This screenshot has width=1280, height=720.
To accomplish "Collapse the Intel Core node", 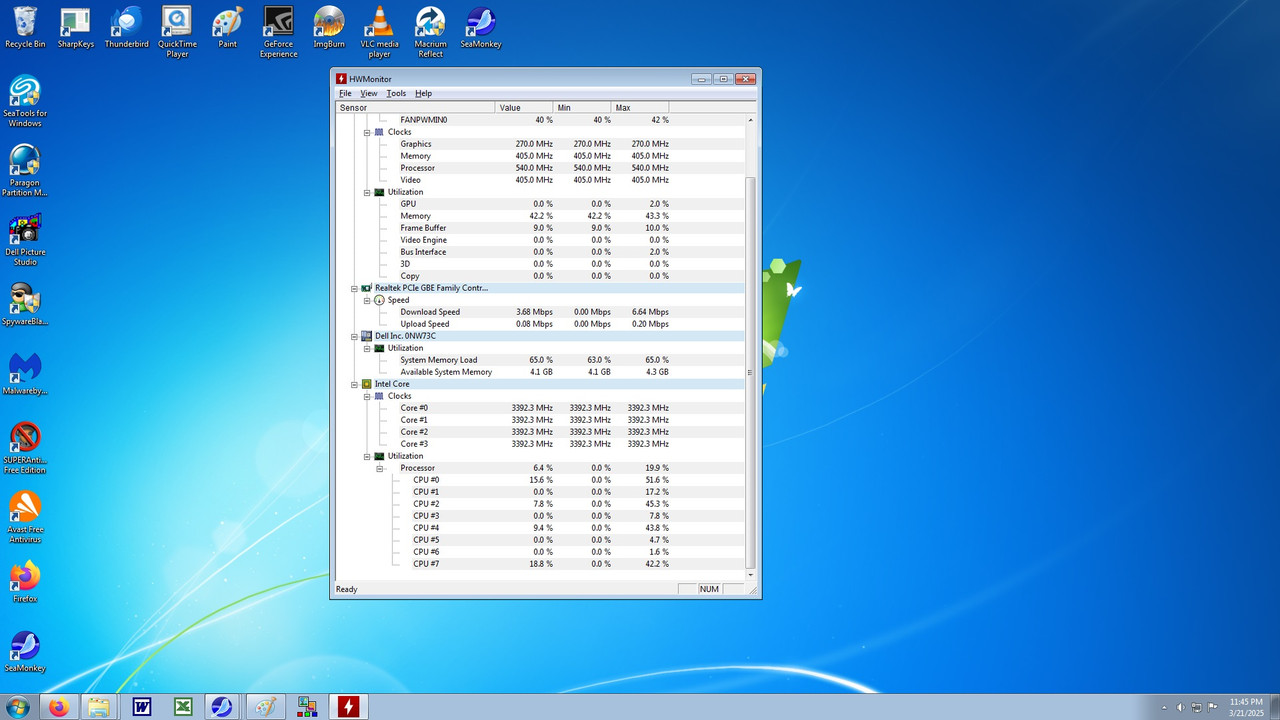I will (354, 384).
